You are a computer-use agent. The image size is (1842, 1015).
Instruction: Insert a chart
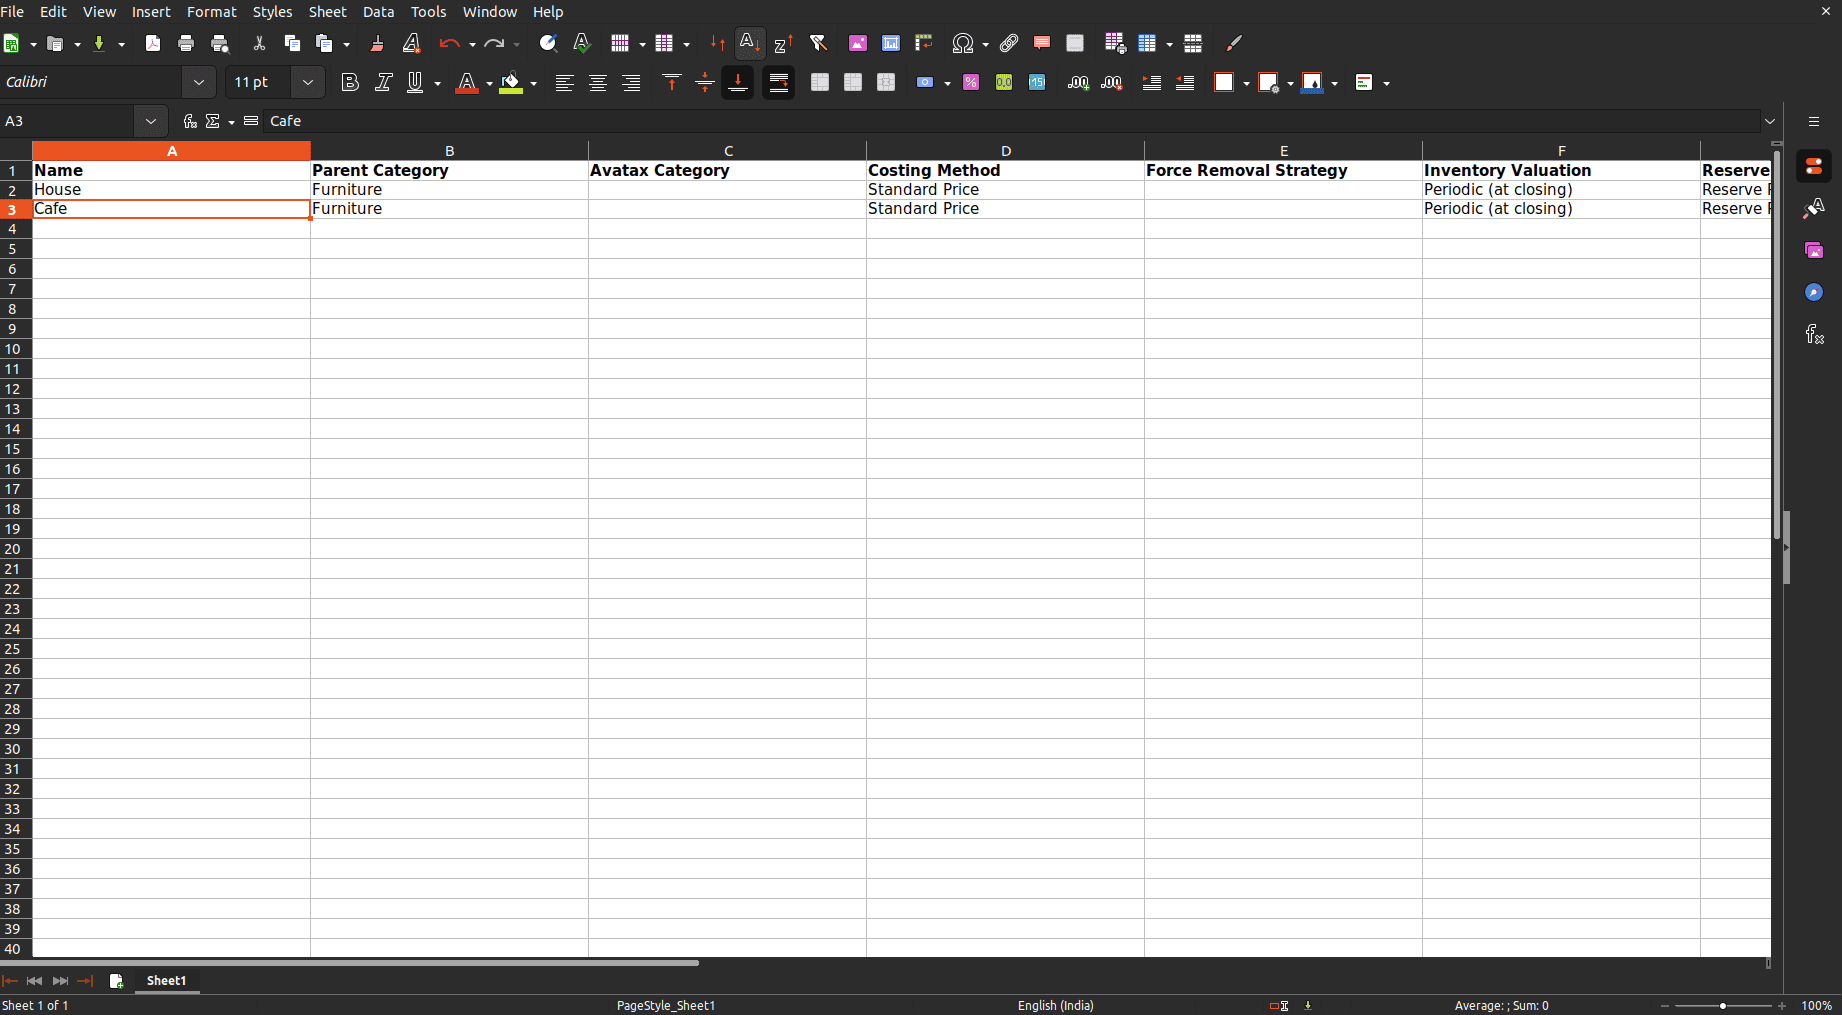[x=891, y=43]
